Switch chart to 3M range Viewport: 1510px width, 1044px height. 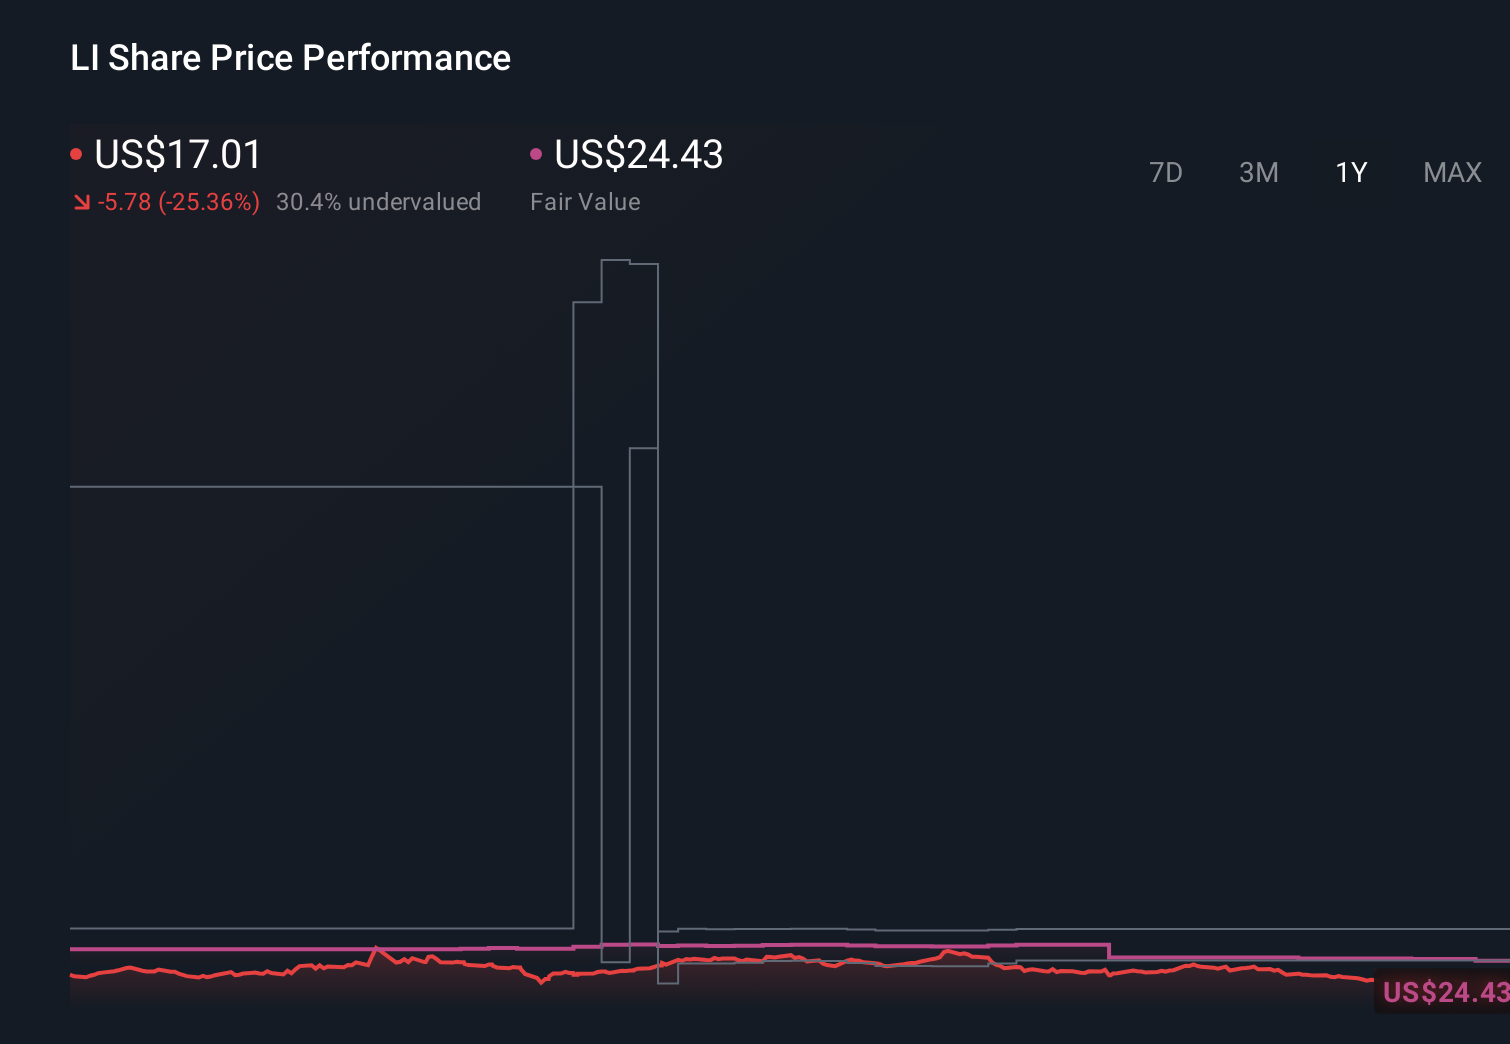pyautogui.click(x=1259, y=173)
